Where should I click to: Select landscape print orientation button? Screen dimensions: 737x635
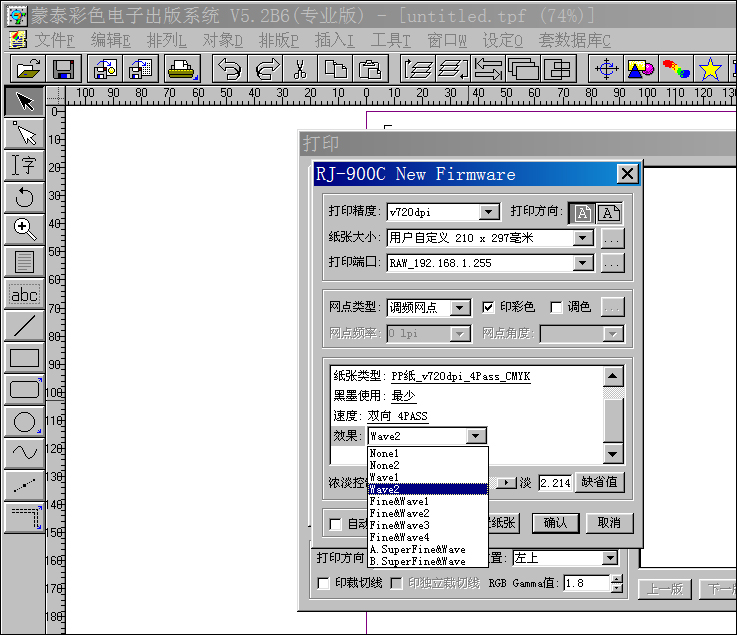pos(609,213)
